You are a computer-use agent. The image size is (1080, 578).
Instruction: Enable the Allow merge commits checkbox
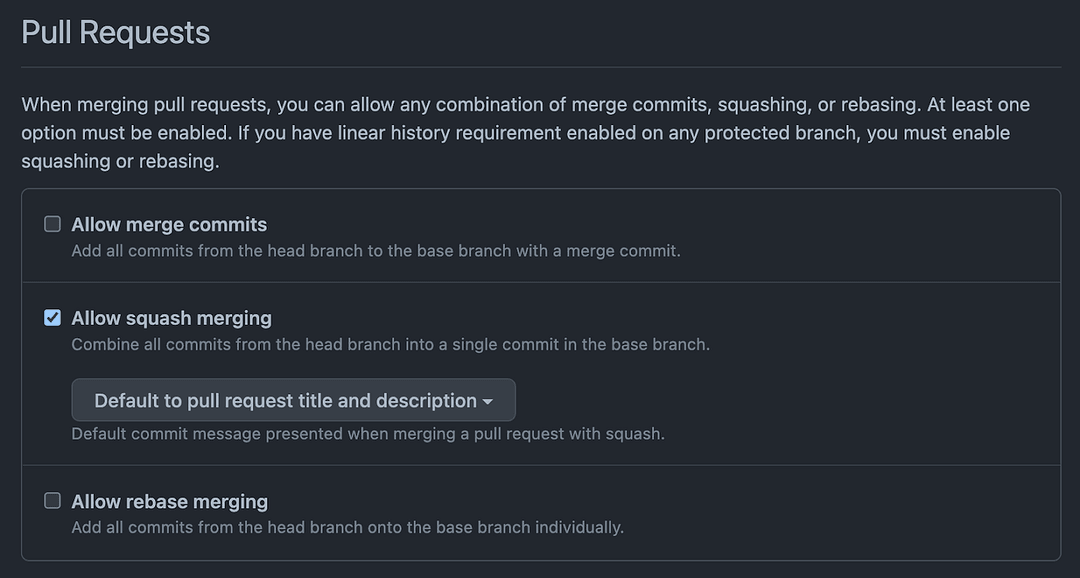coord(51,224)
